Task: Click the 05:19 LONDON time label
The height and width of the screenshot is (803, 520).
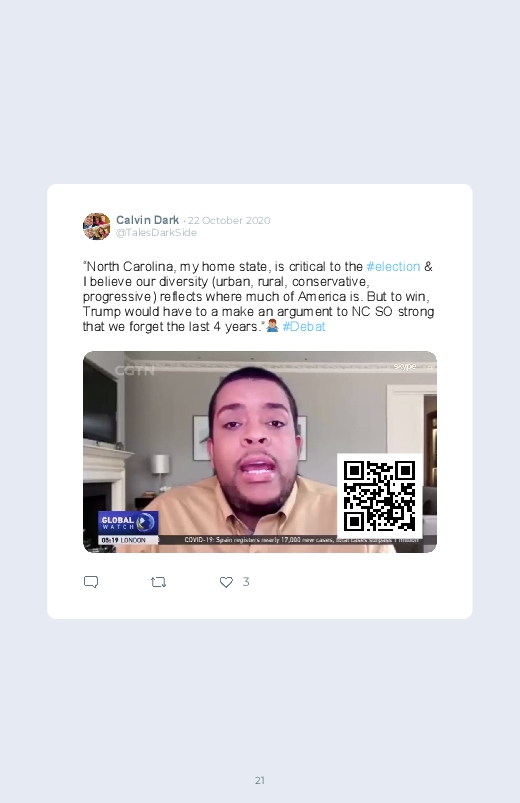Action: (x=123, y=540)
